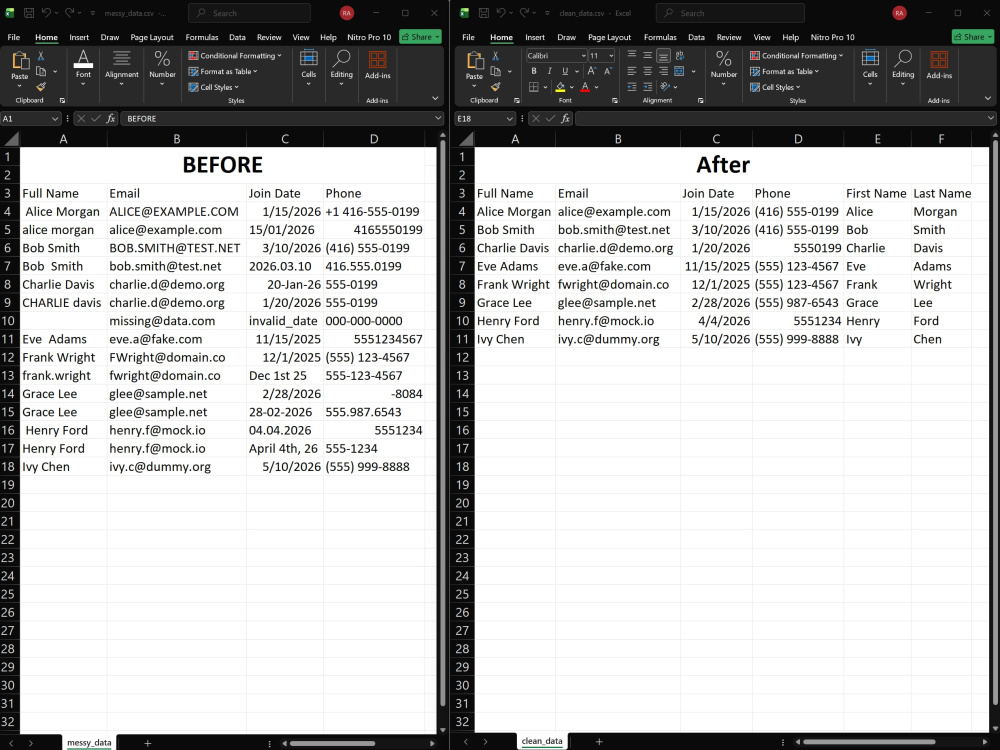The height and width of the screenshot is (750, 1000).
Task: Expand Font group in messy_data ribbon
Action: pos(83,69)
